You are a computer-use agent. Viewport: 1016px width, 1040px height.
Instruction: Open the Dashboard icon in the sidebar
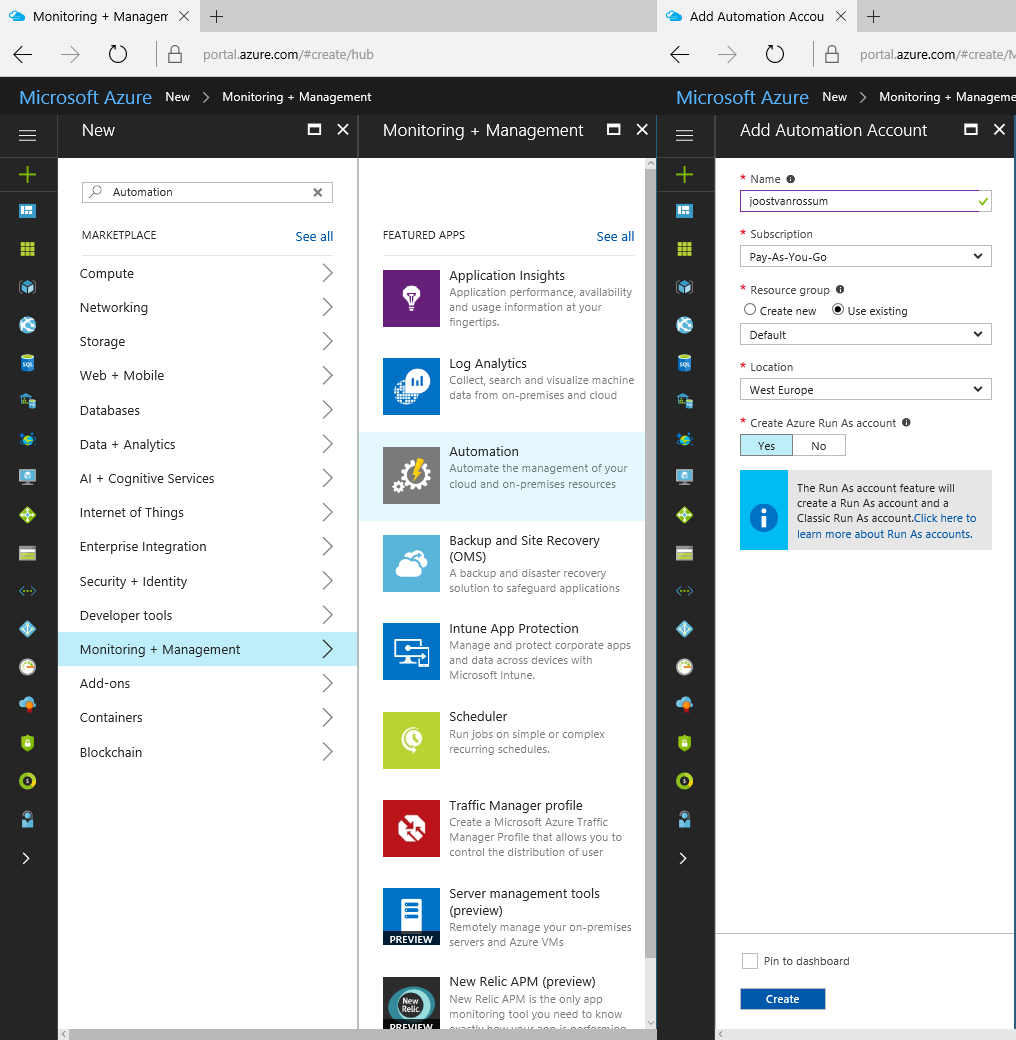tap(27, 211)
